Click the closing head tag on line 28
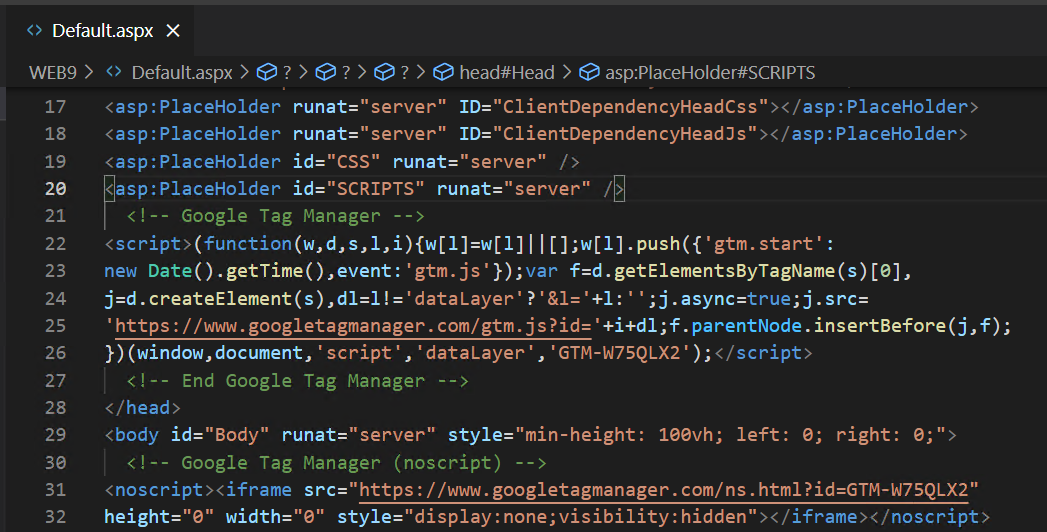This screenshot has width=1047, height=532. (143, 408)
